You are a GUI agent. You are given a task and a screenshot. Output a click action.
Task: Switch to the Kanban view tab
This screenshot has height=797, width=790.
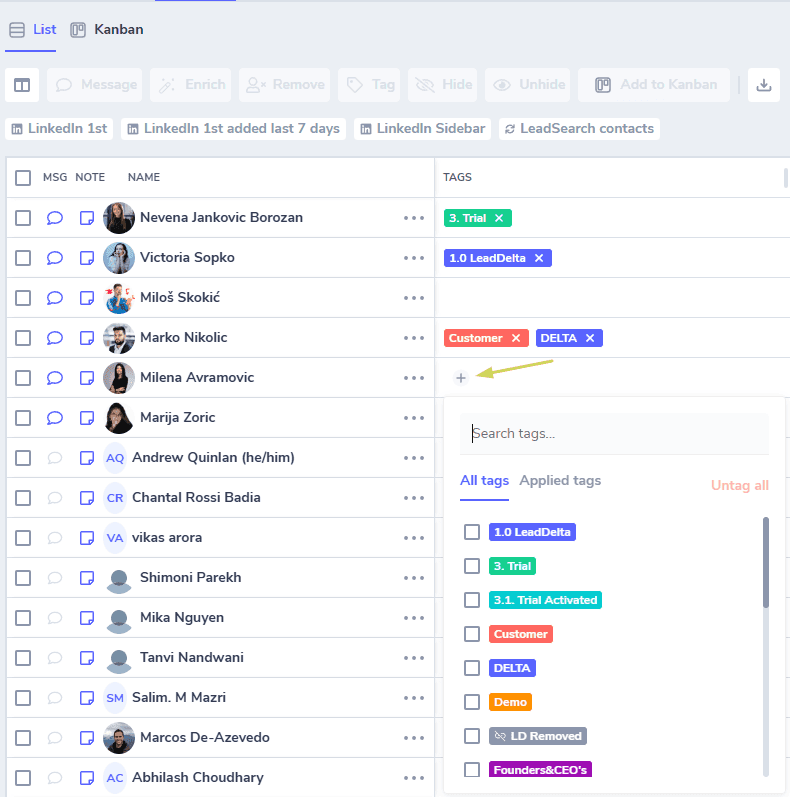(x=107, y=29)
